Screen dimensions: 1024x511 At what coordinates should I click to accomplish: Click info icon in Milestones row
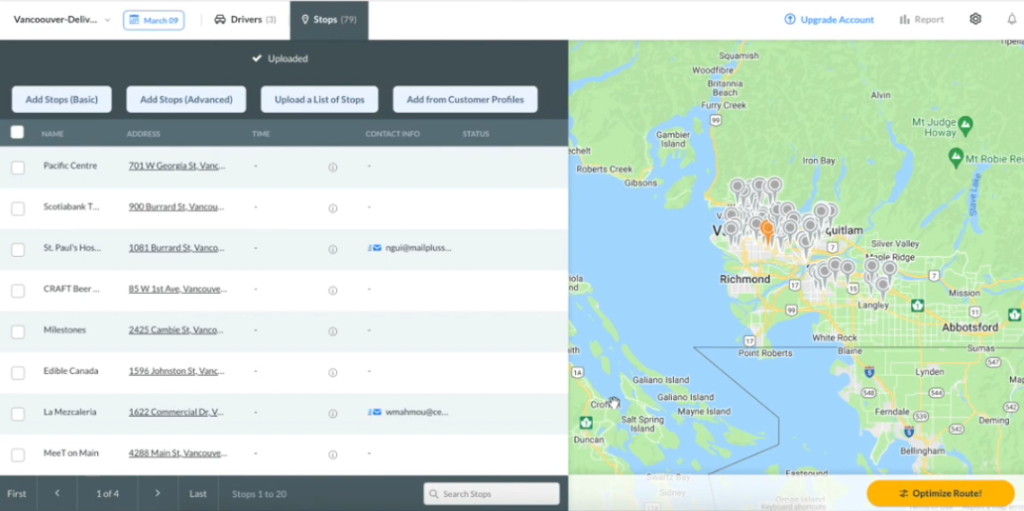(x=332, y=332)
